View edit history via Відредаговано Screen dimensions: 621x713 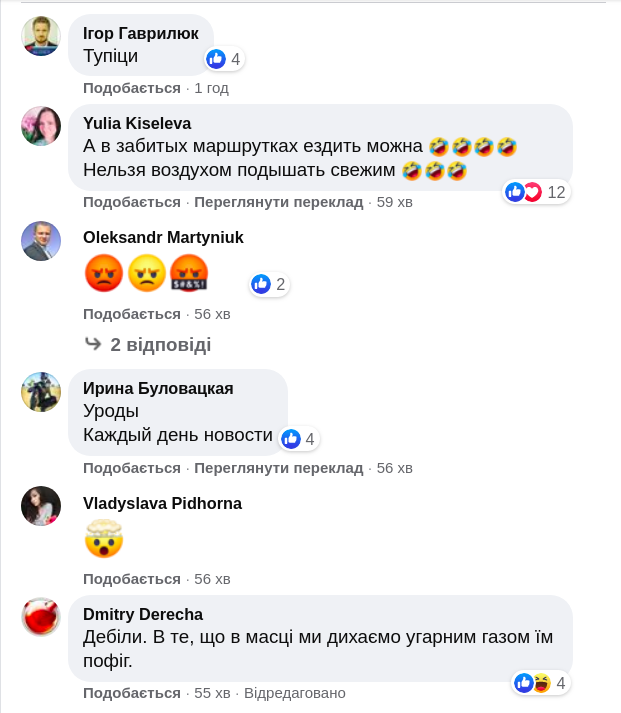coord(295,693)
